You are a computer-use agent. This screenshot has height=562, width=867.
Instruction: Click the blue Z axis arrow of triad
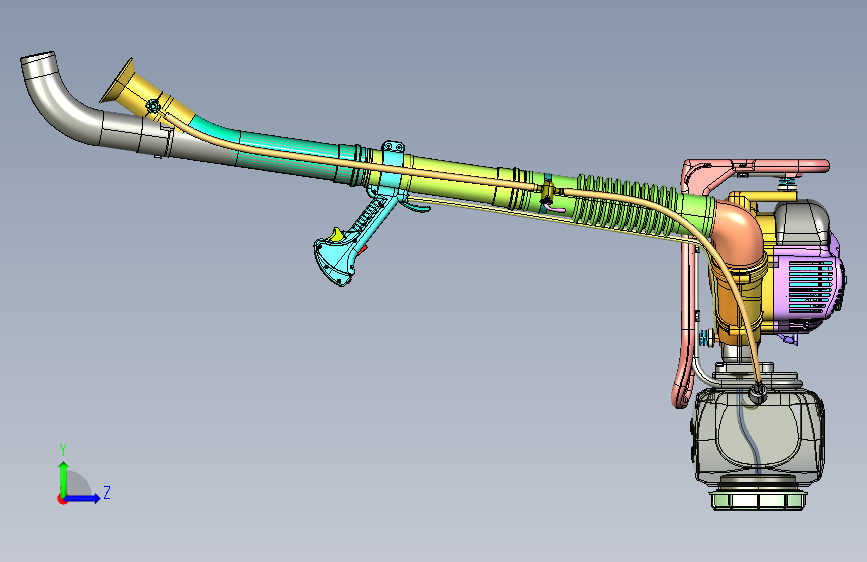click(84, 498)
